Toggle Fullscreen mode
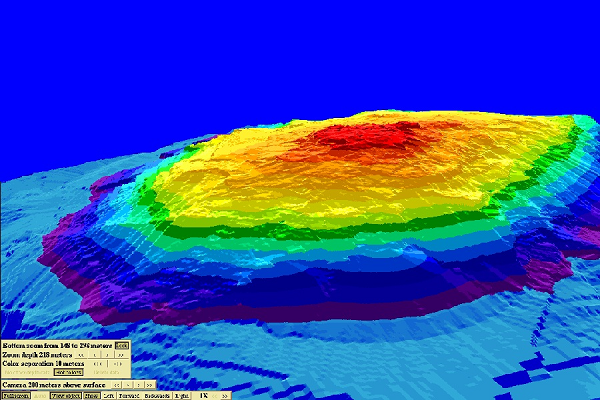 click(x=15, y=395)
